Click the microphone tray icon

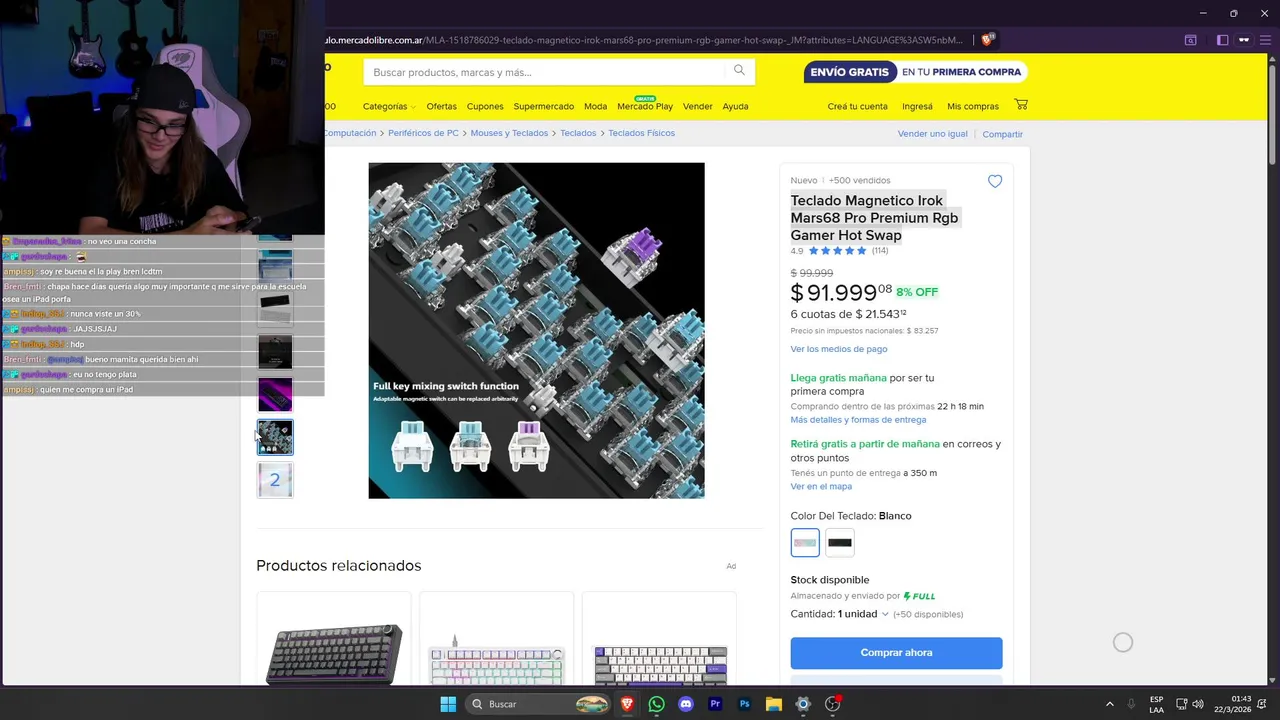[x=1132, y=704]
